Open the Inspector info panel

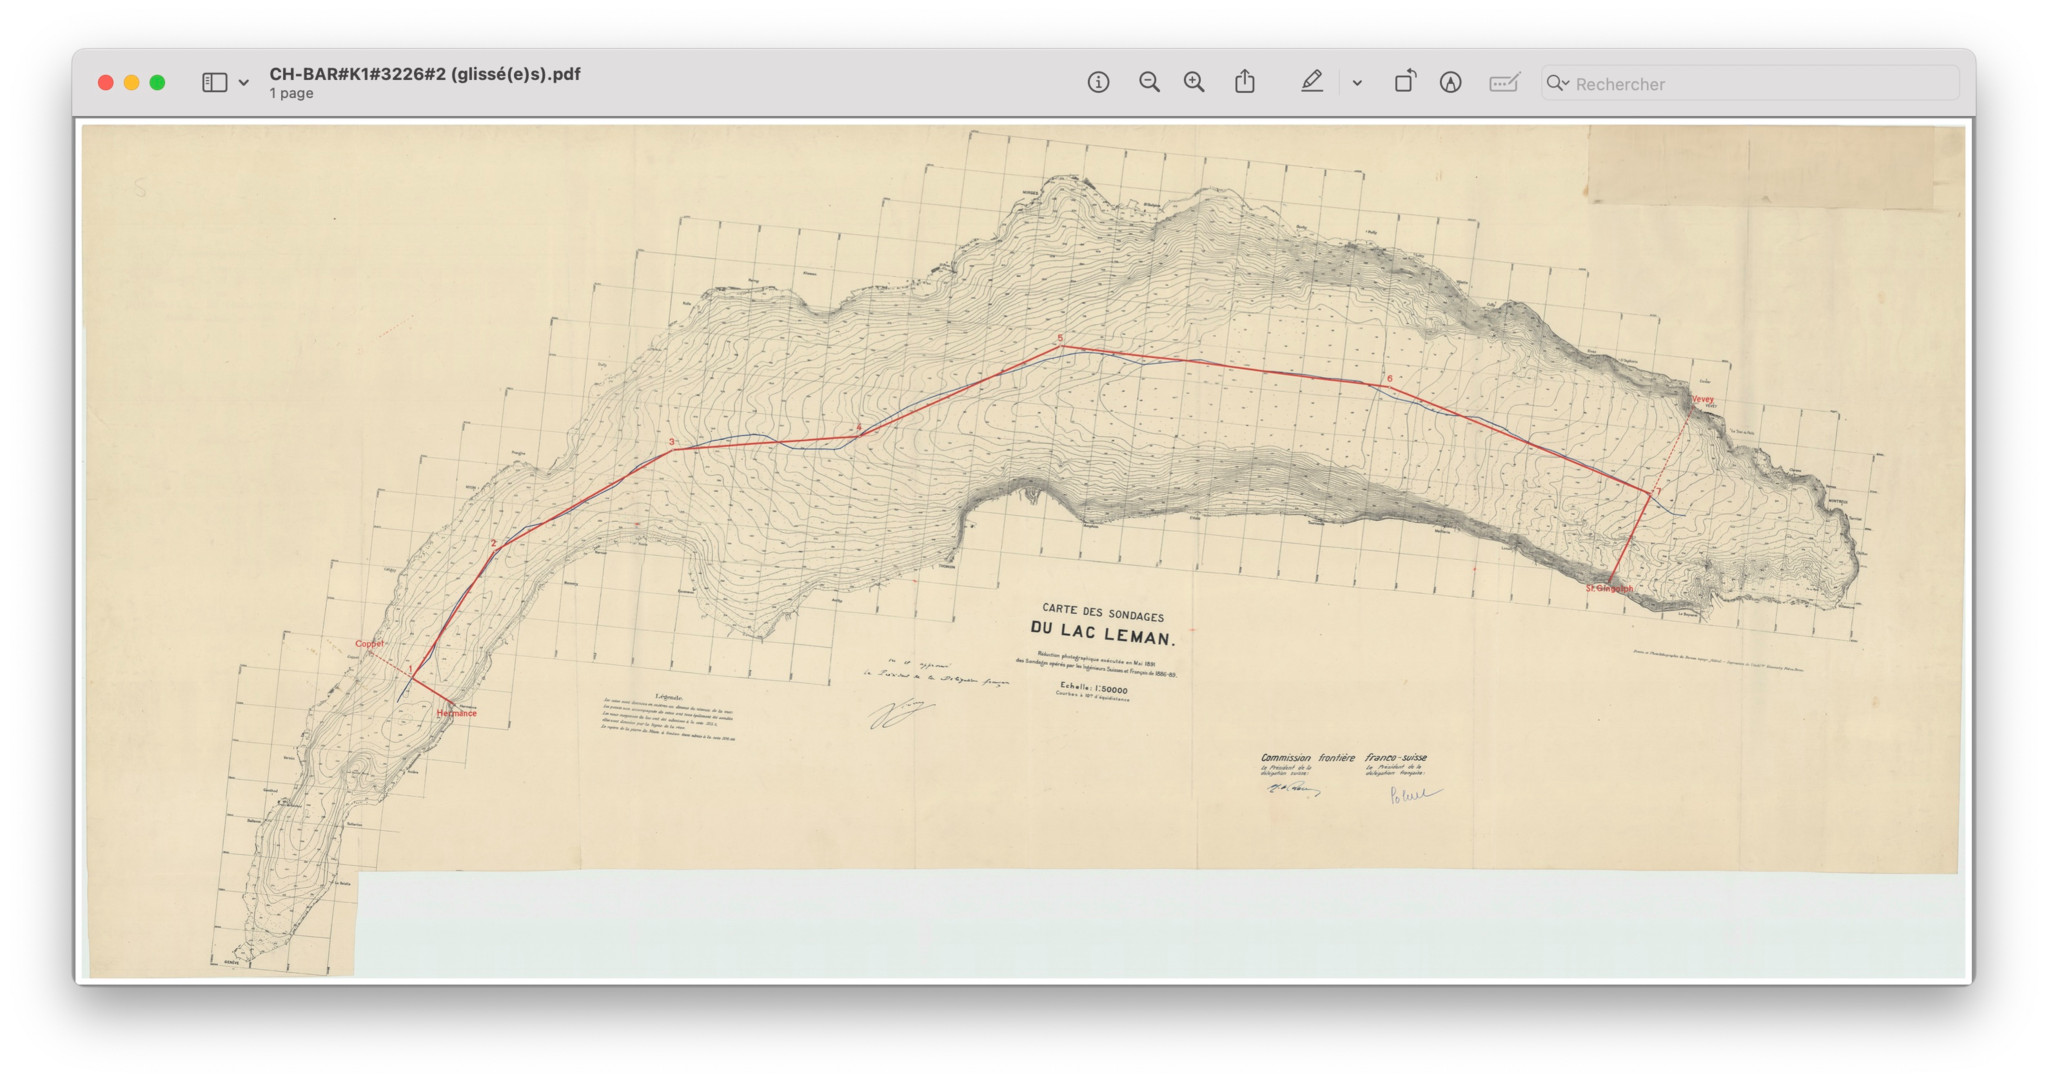1098,83
